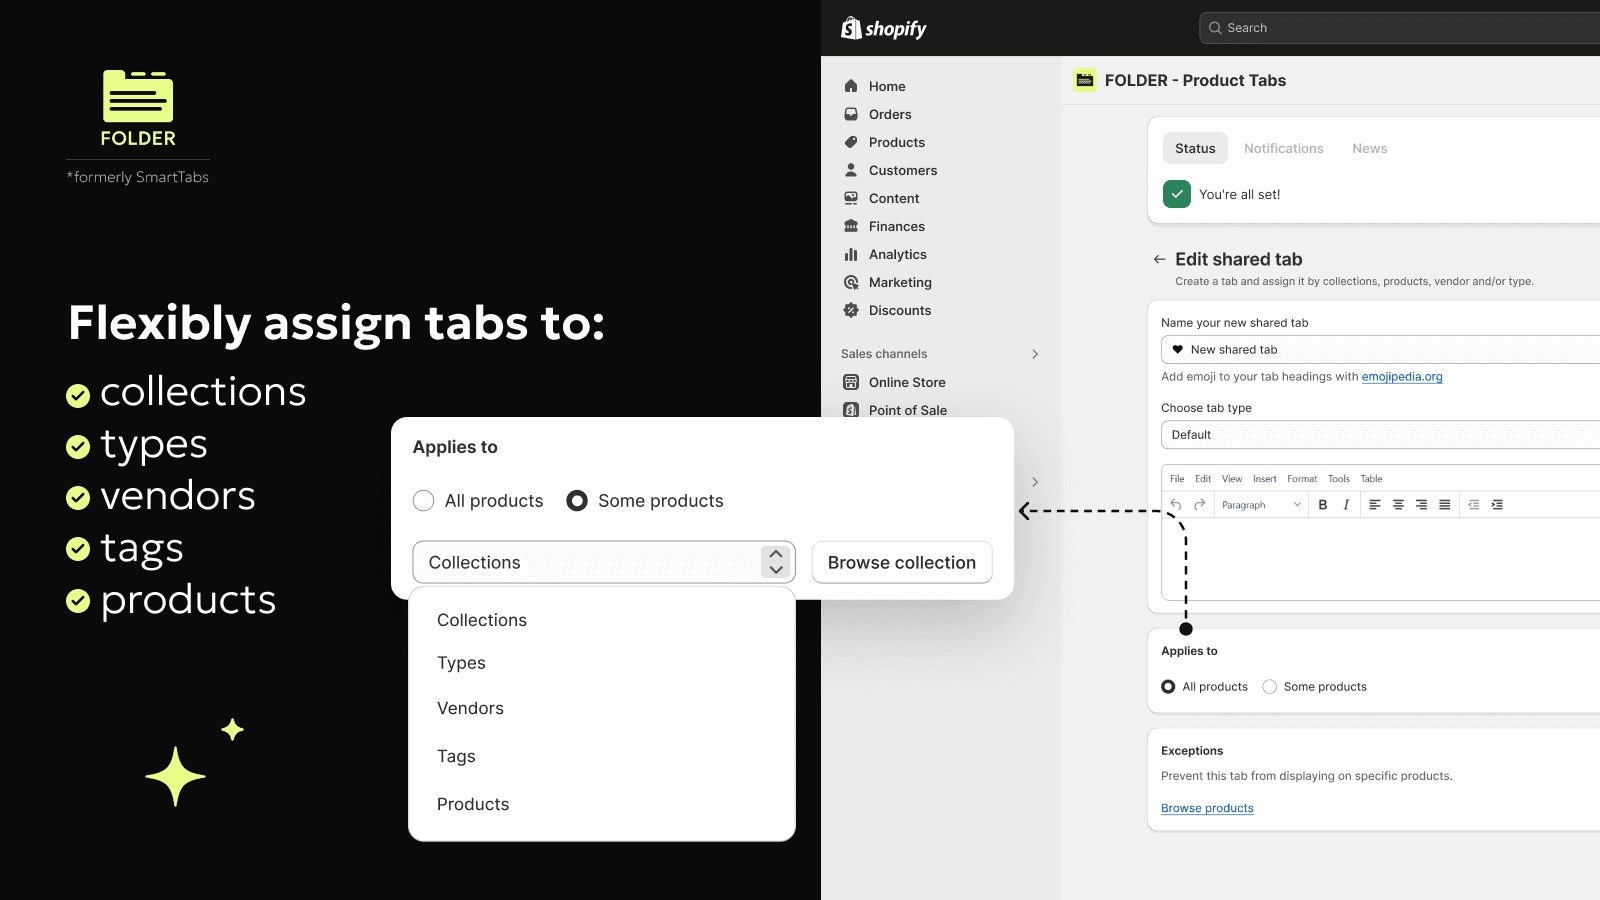The height and width of the screenshot is (900, 1600).
Task: Click the Browse collection button
Action: [902, 562]
